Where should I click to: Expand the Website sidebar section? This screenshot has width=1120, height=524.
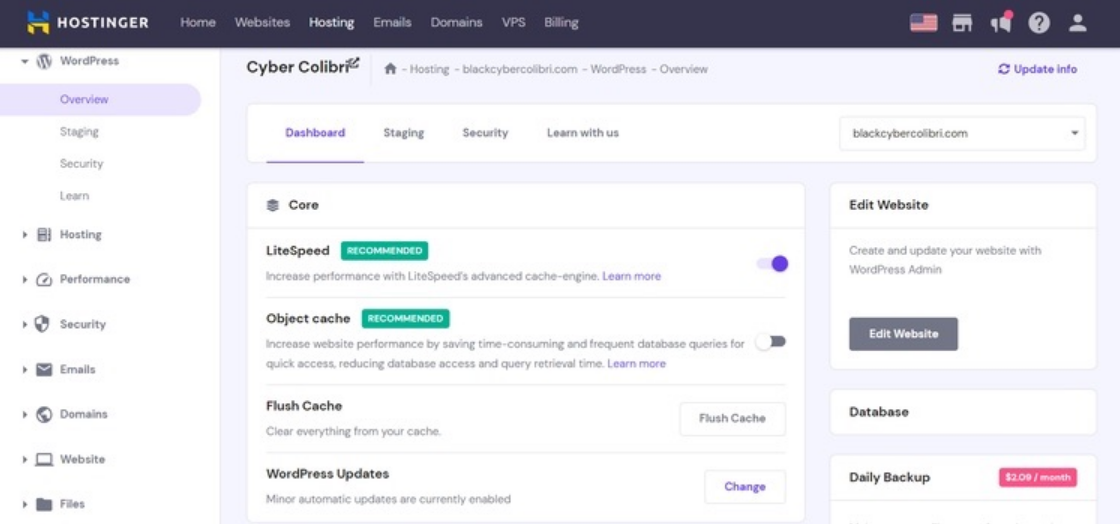coord(25,460)
